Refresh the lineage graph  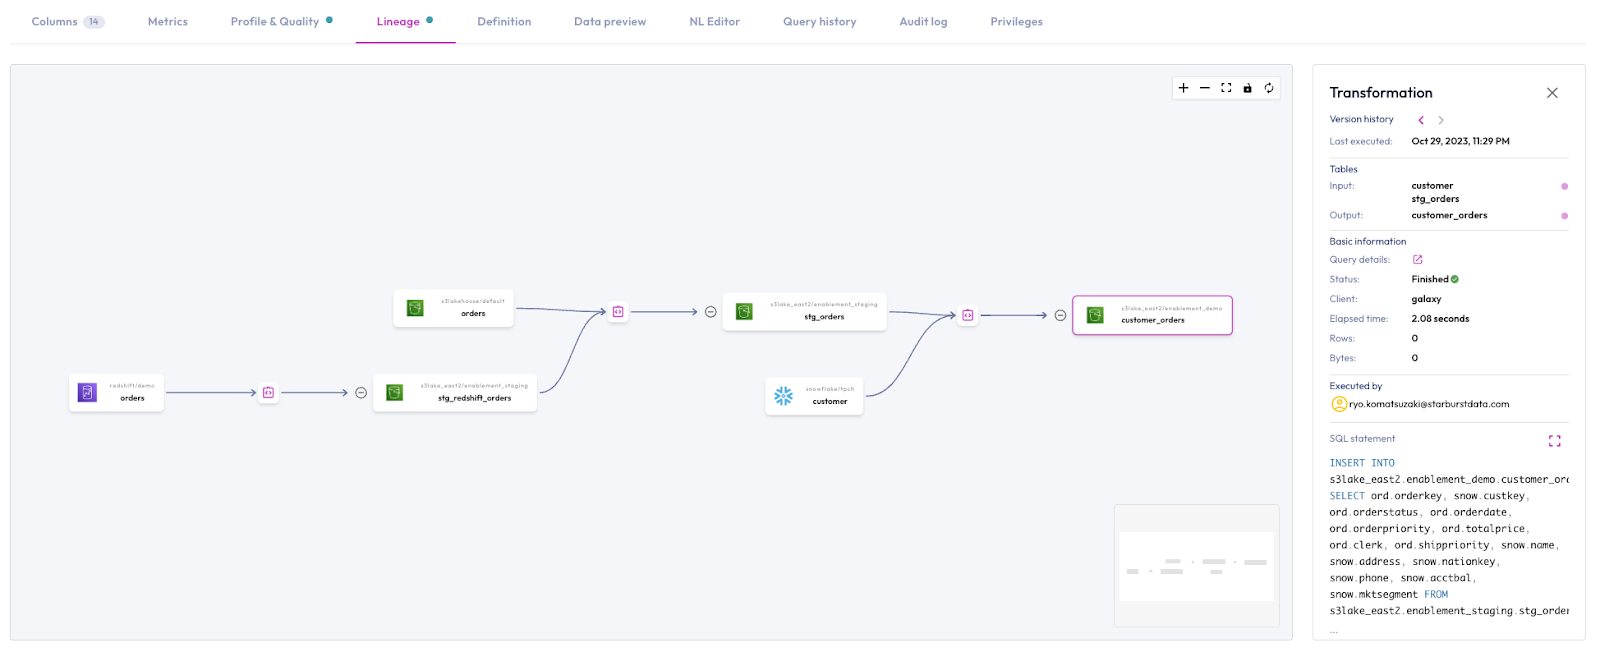tap(1269, 88)
